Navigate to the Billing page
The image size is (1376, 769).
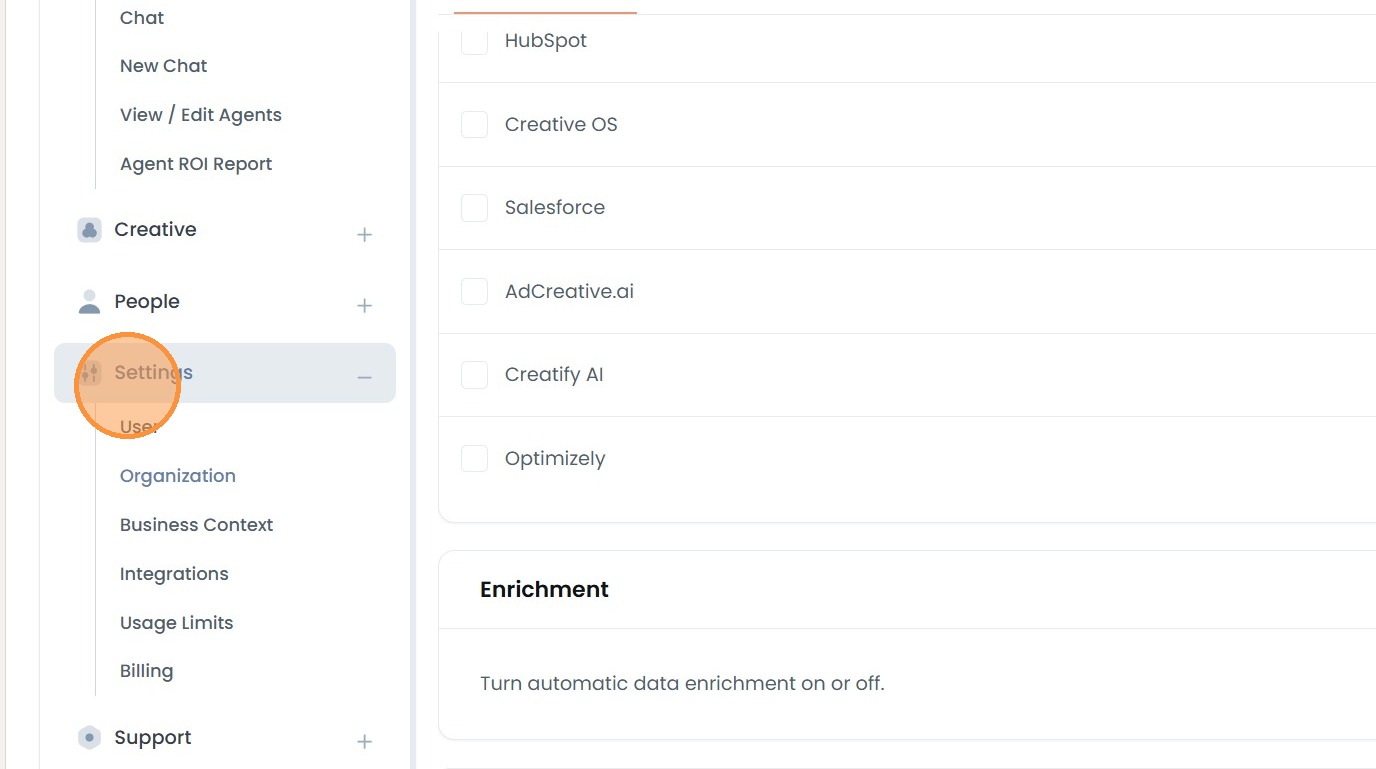coord(146,671)
